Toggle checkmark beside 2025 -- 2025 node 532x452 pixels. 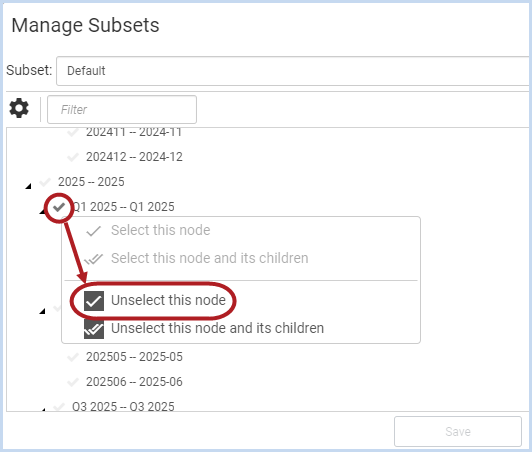point(45,182)
